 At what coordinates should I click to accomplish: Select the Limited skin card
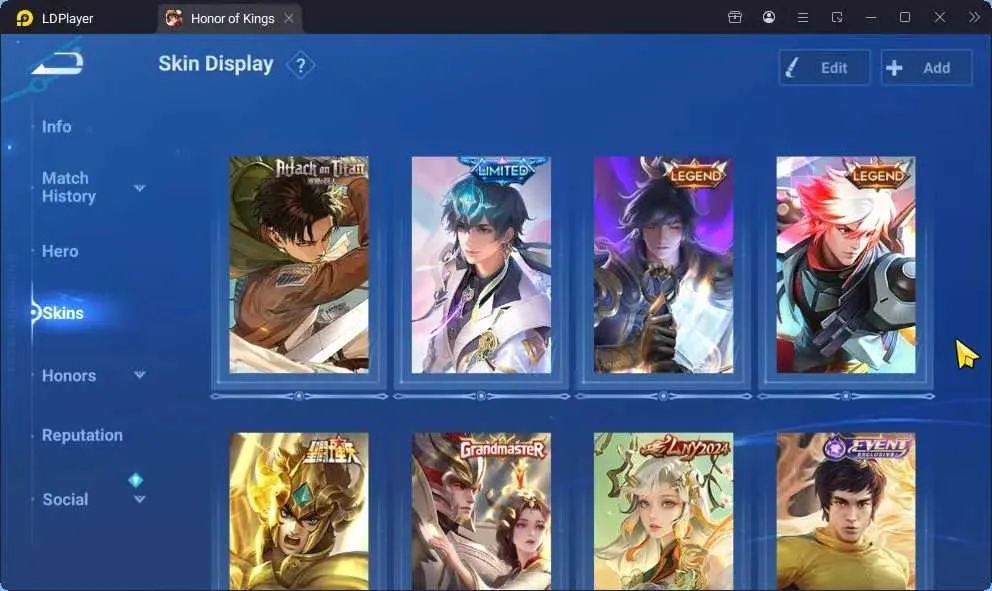click(481, 264)
